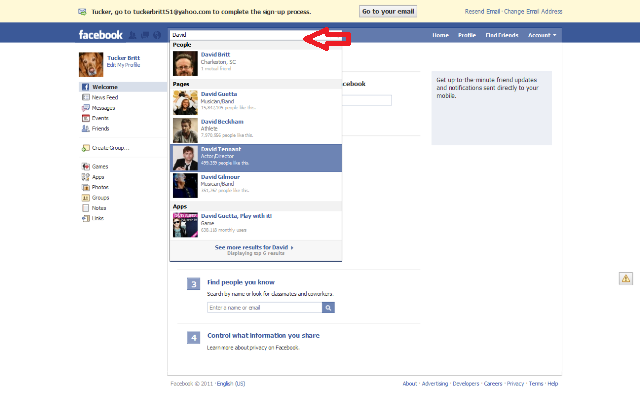The width and height of the screenshot is (640, 405).
Task: Click the Apps sidebar icon
Action: pyautogui.click(x=85, y=177)
